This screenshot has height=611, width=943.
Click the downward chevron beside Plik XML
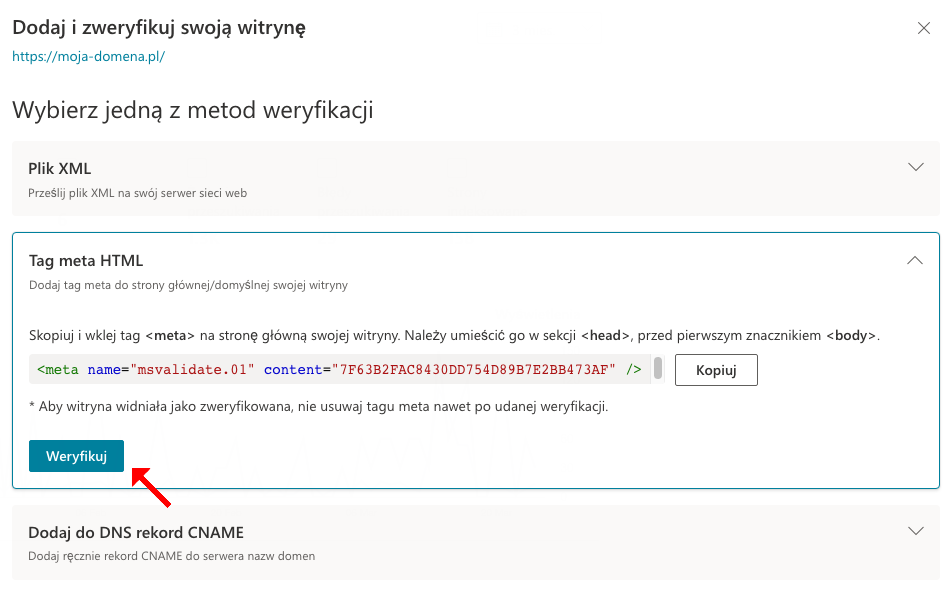click(916, 167)
